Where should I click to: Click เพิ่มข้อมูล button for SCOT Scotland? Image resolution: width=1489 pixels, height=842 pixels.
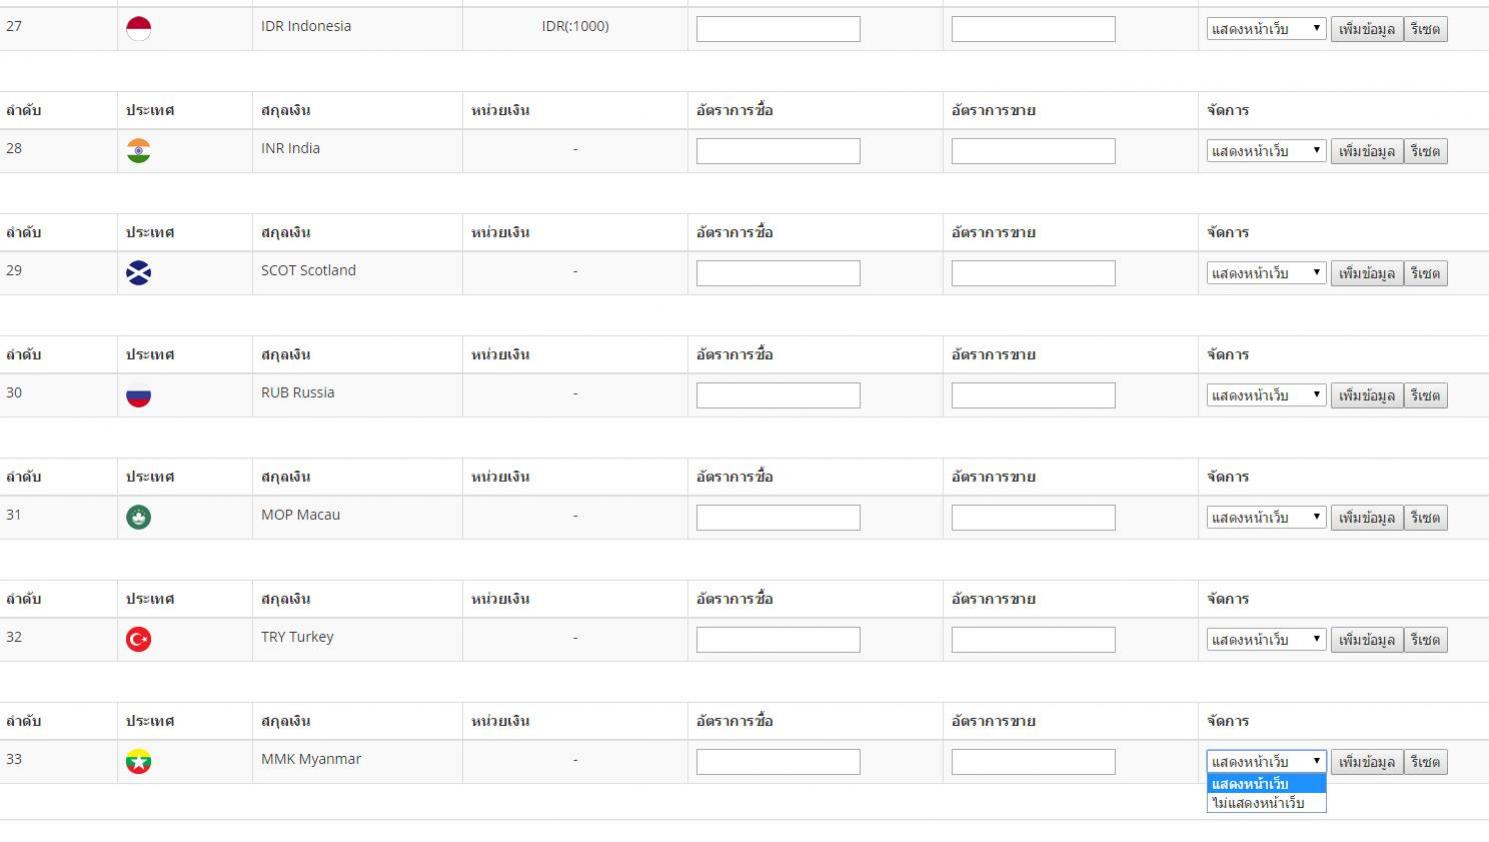click(1367, 273)
